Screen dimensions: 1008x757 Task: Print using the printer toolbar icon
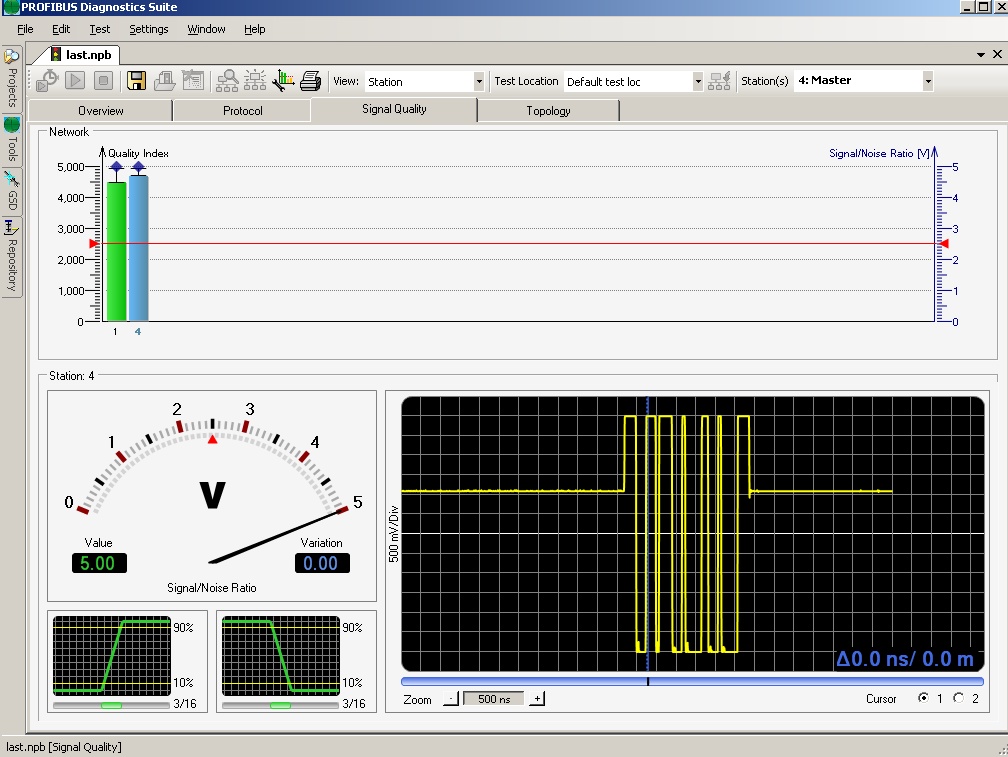[311, 81]
